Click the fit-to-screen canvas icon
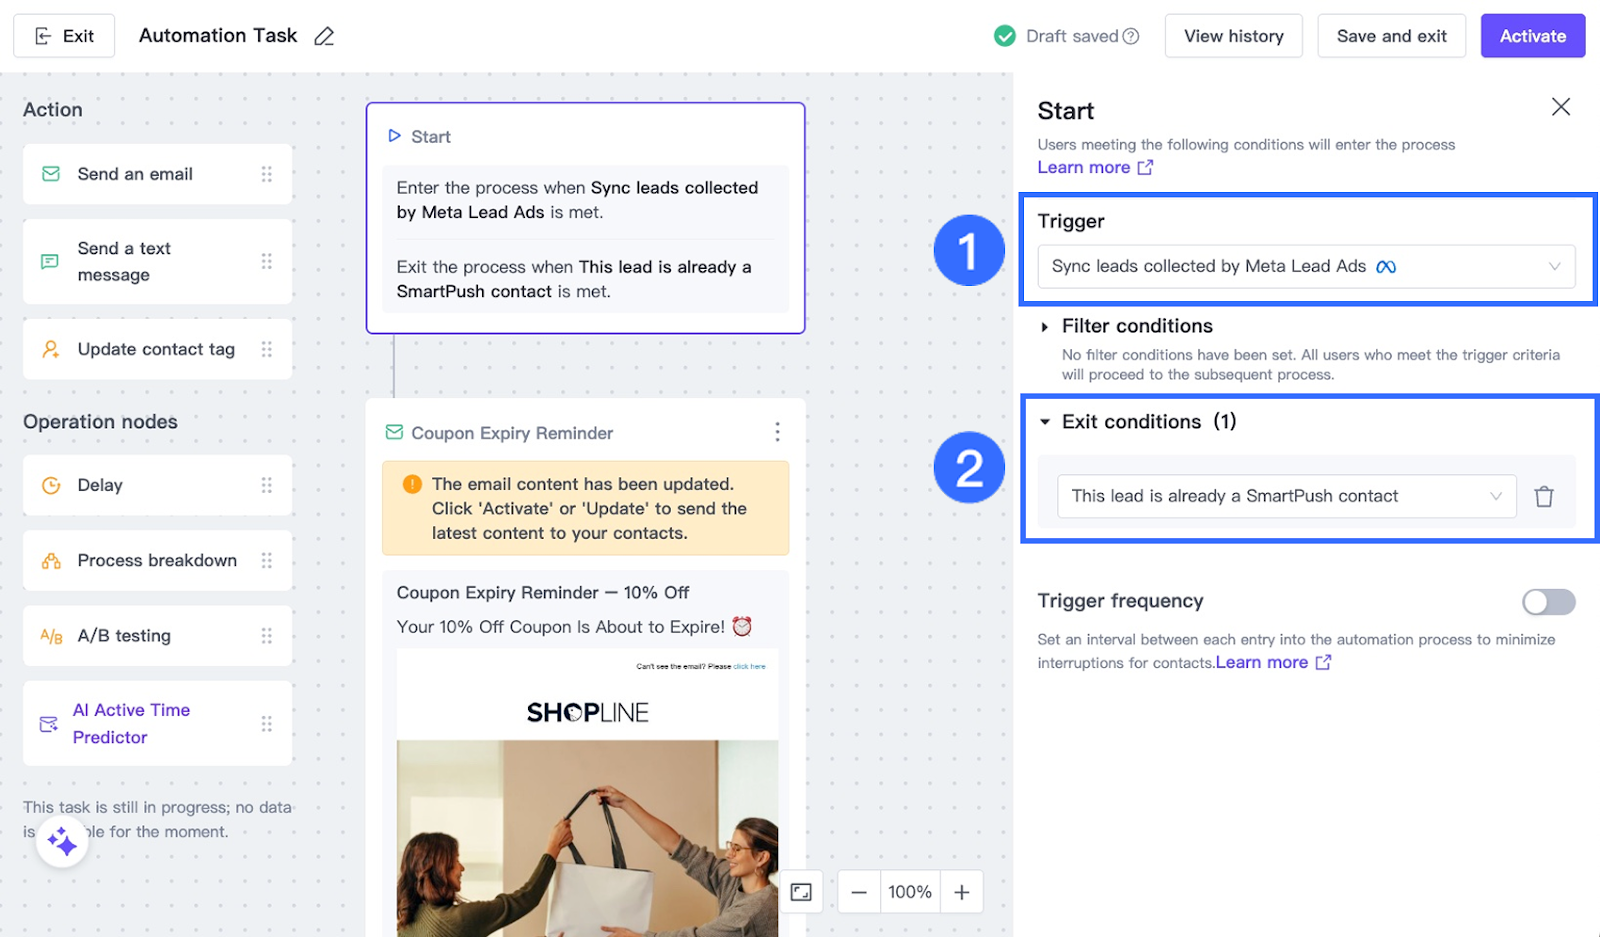 click(801, 892)
